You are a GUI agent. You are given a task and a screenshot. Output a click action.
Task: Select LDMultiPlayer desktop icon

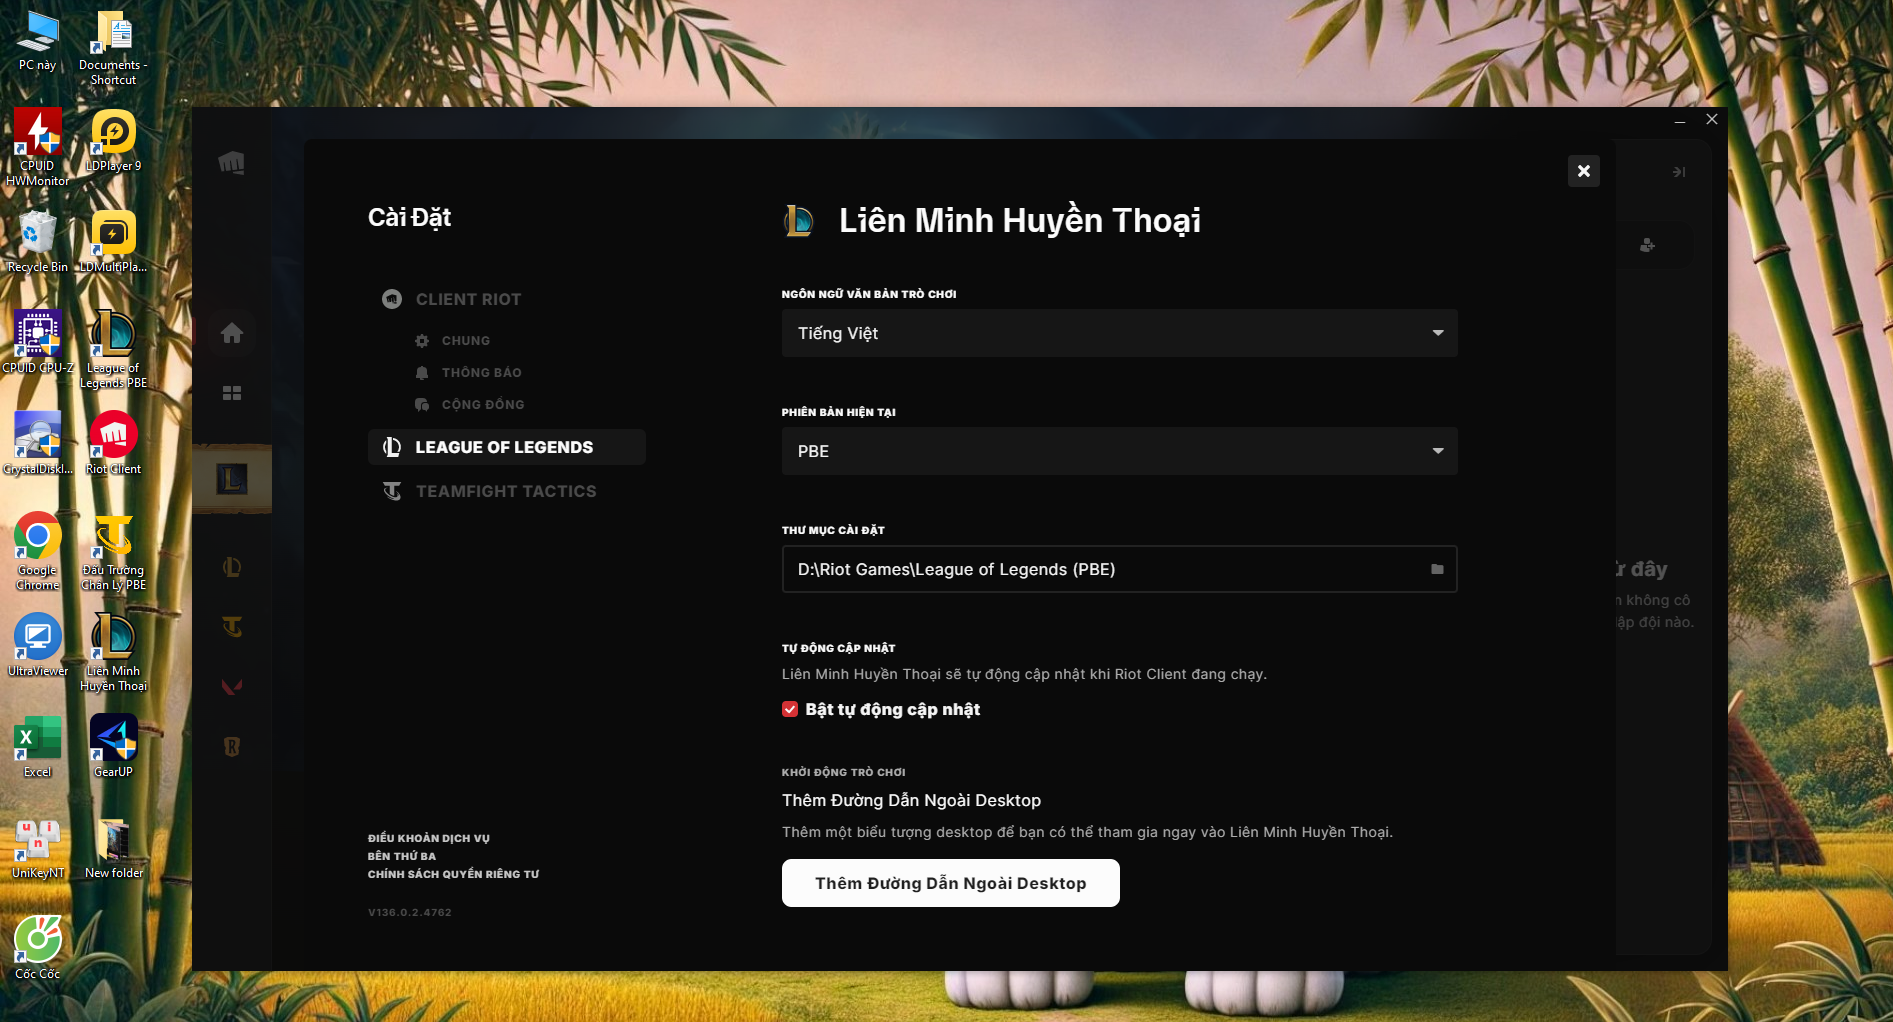coord(113,241)
